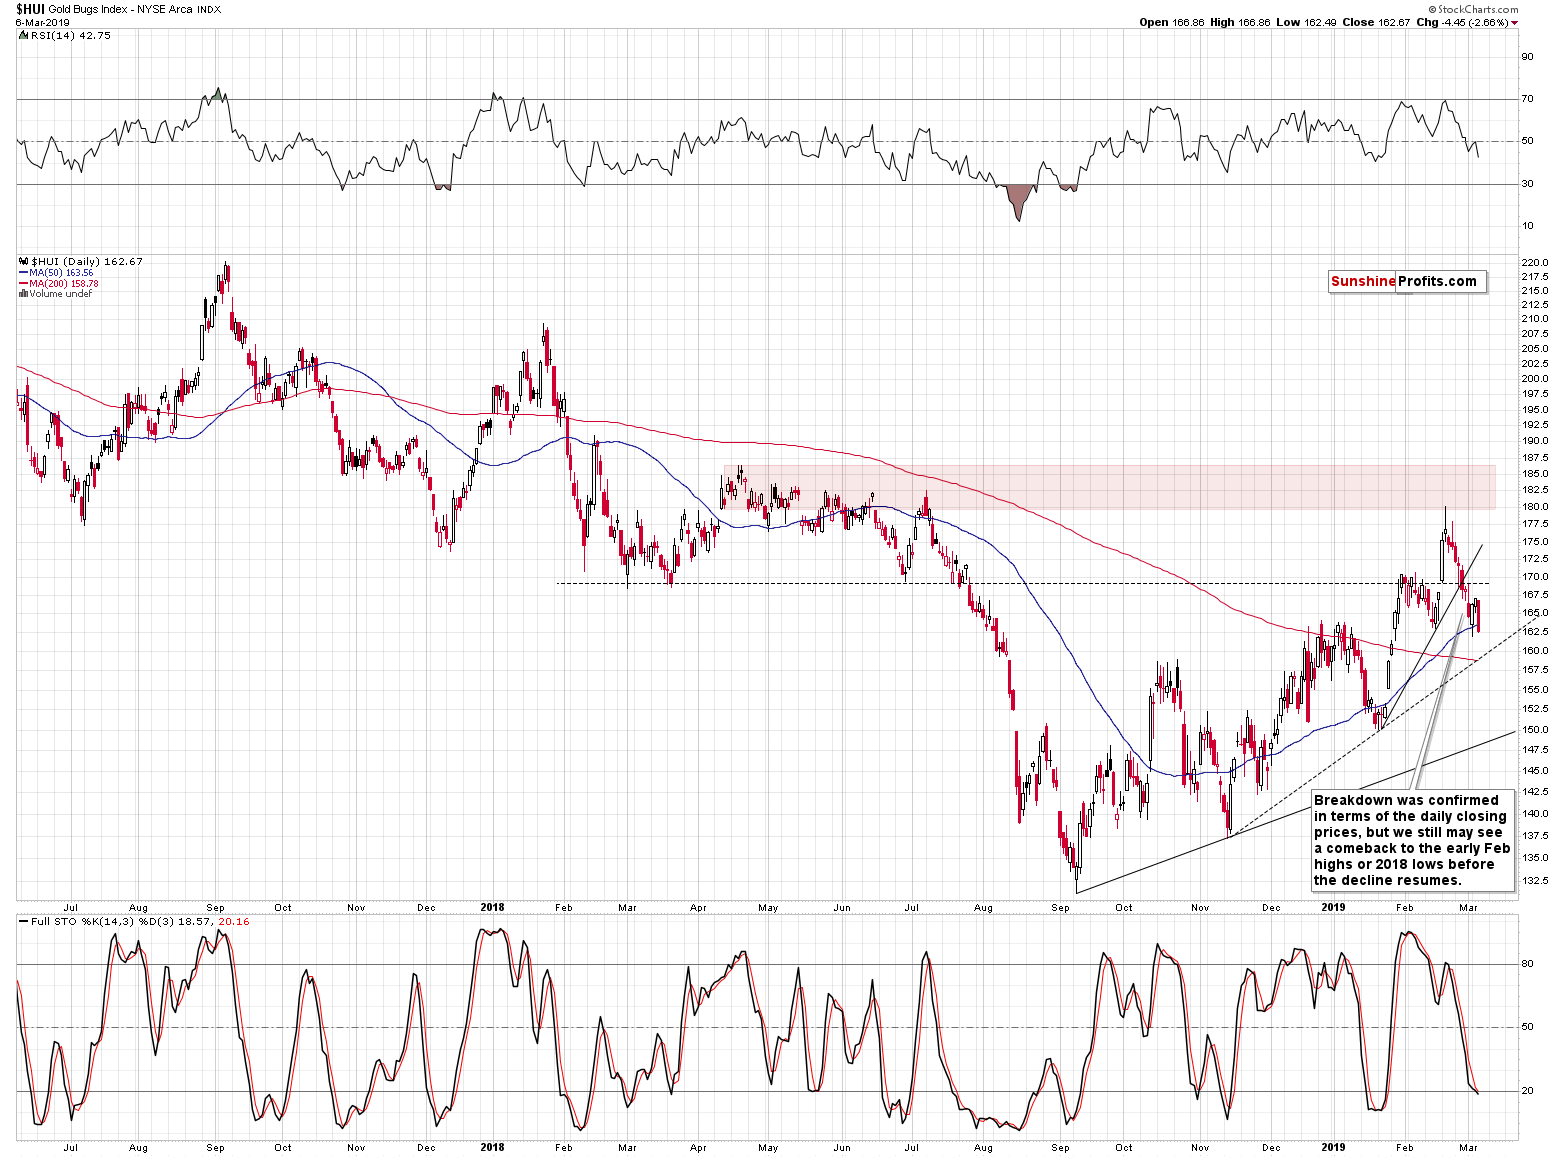
Task: Click the 2019 year label below the price chart
Action: pos(1333,908)
